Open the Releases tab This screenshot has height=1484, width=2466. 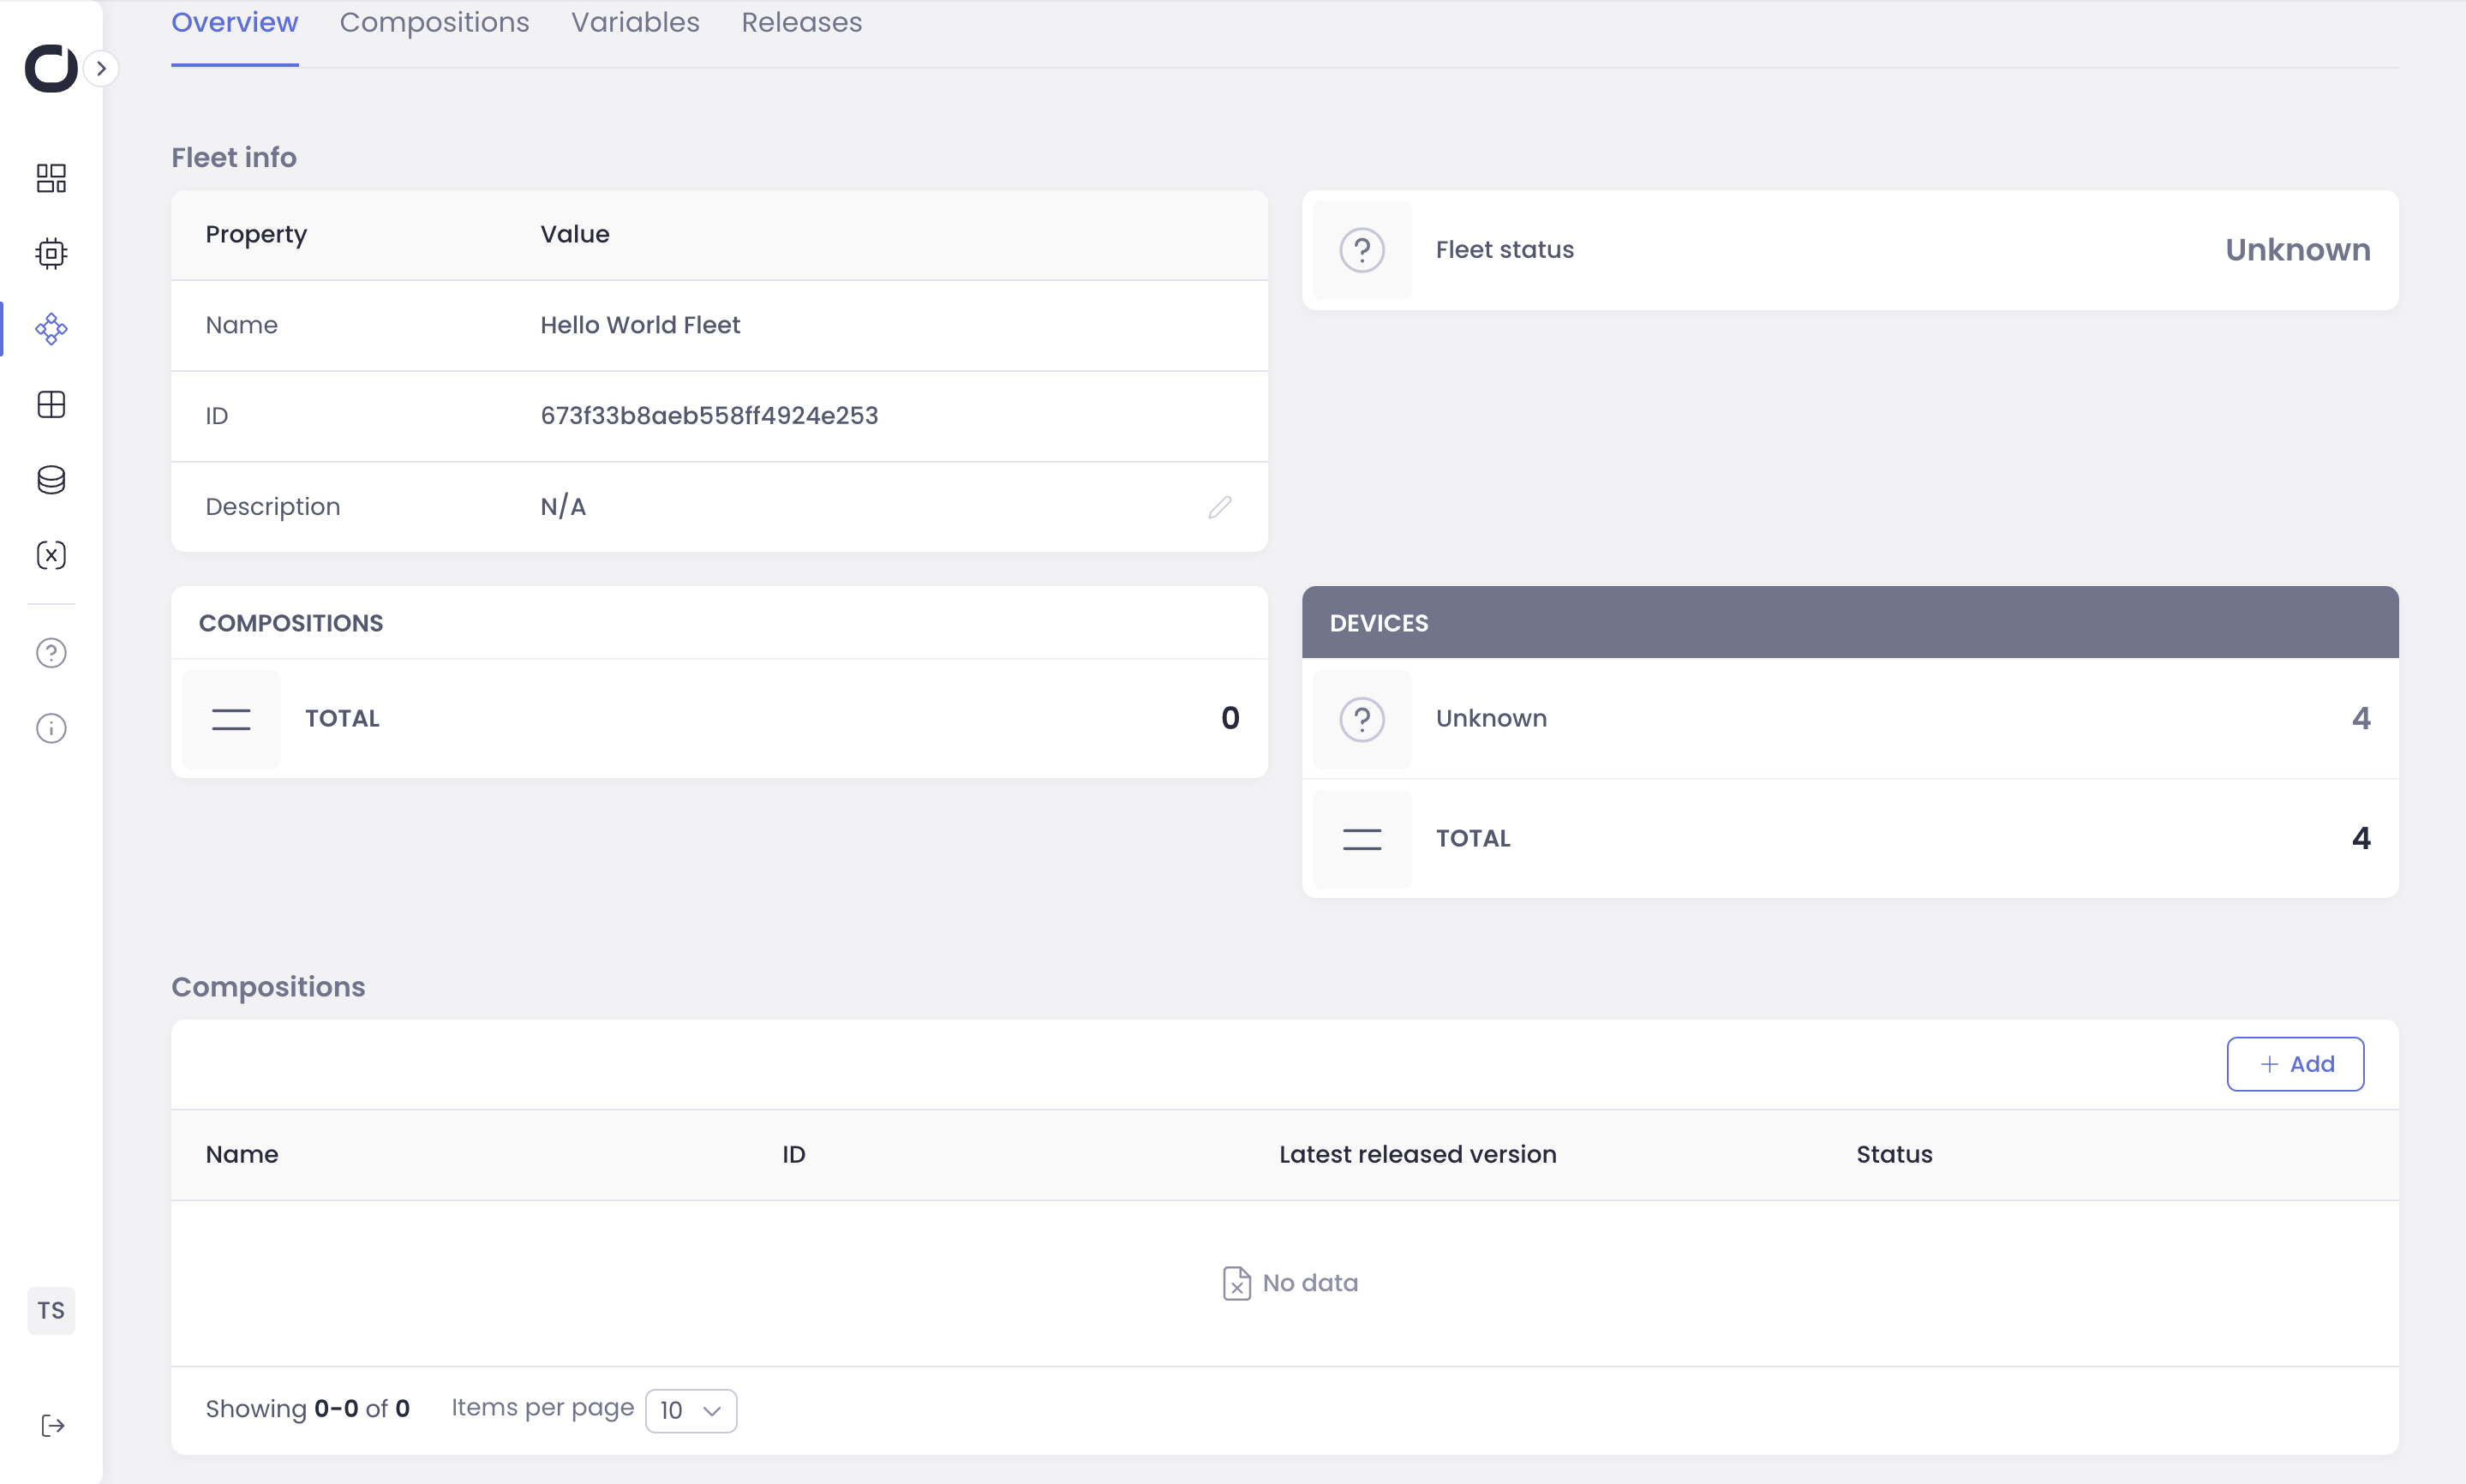click(x=801, y=23)
